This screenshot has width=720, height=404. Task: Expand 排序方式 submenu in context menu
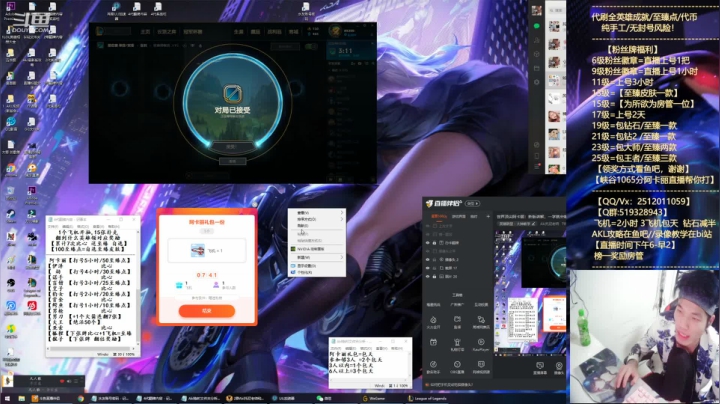pyautogui.click(x=317, y=219)
